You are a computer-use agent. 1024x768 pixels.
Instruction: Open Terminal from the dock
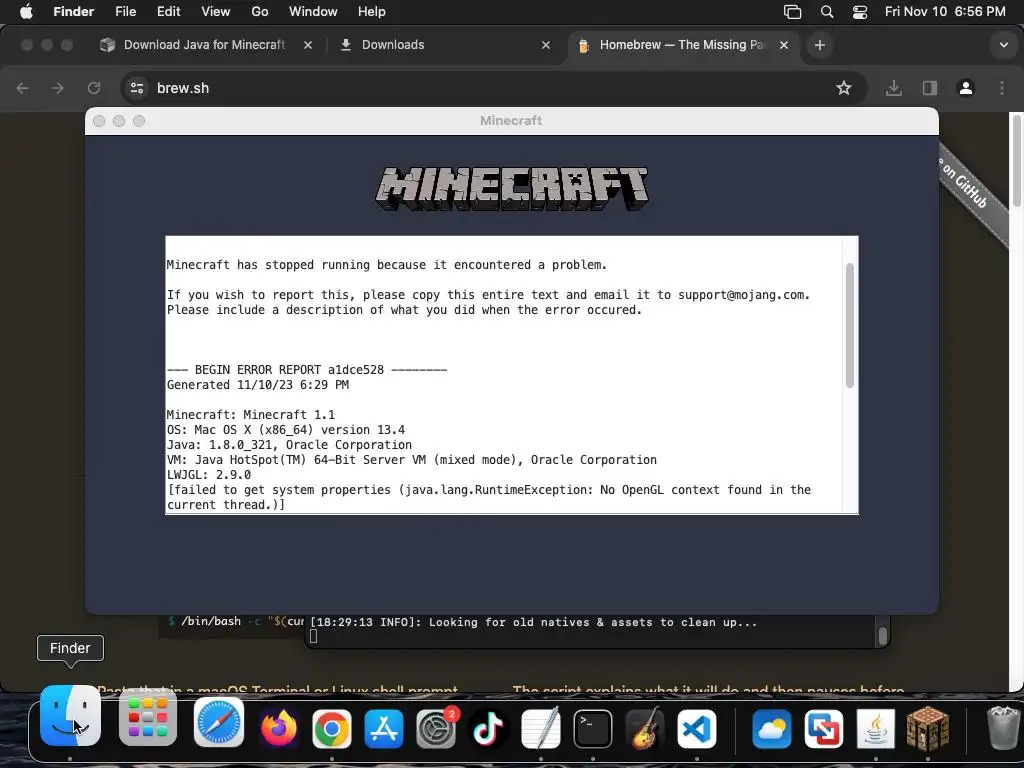(x=592, y=728)
